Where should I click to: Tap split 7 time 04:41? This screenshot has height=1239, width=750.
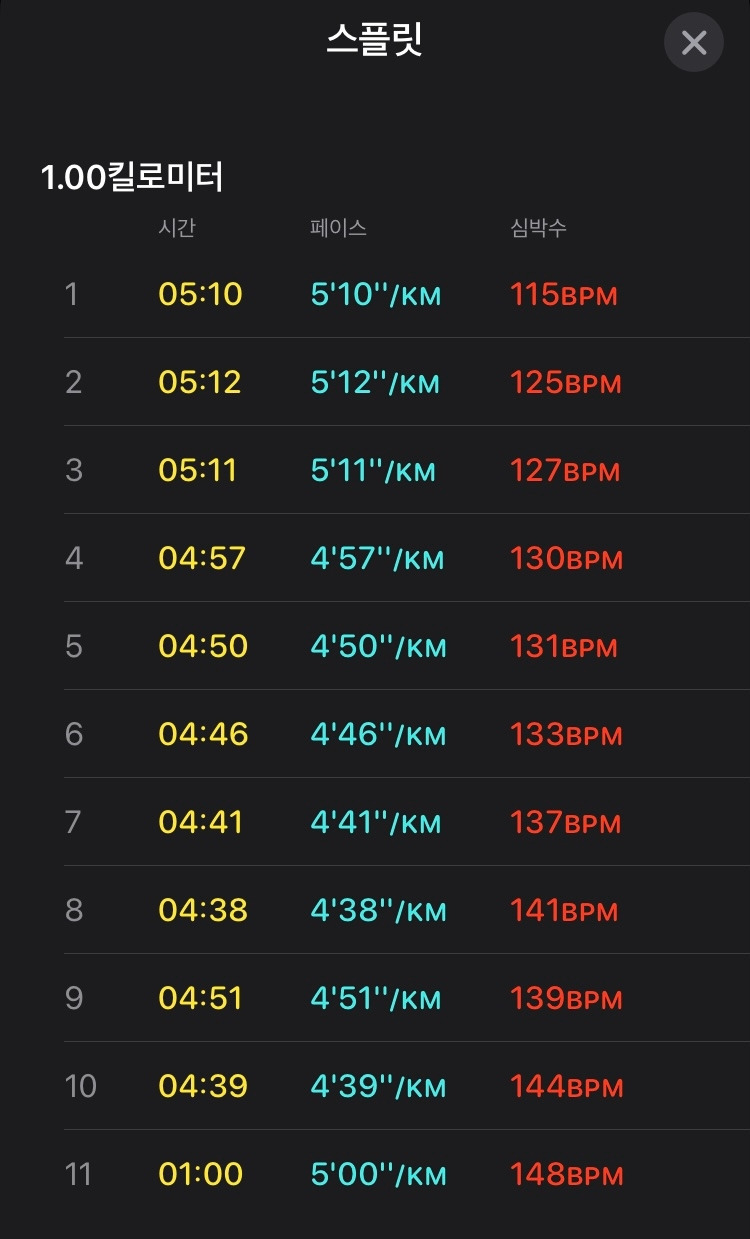(x=200, y=822)
